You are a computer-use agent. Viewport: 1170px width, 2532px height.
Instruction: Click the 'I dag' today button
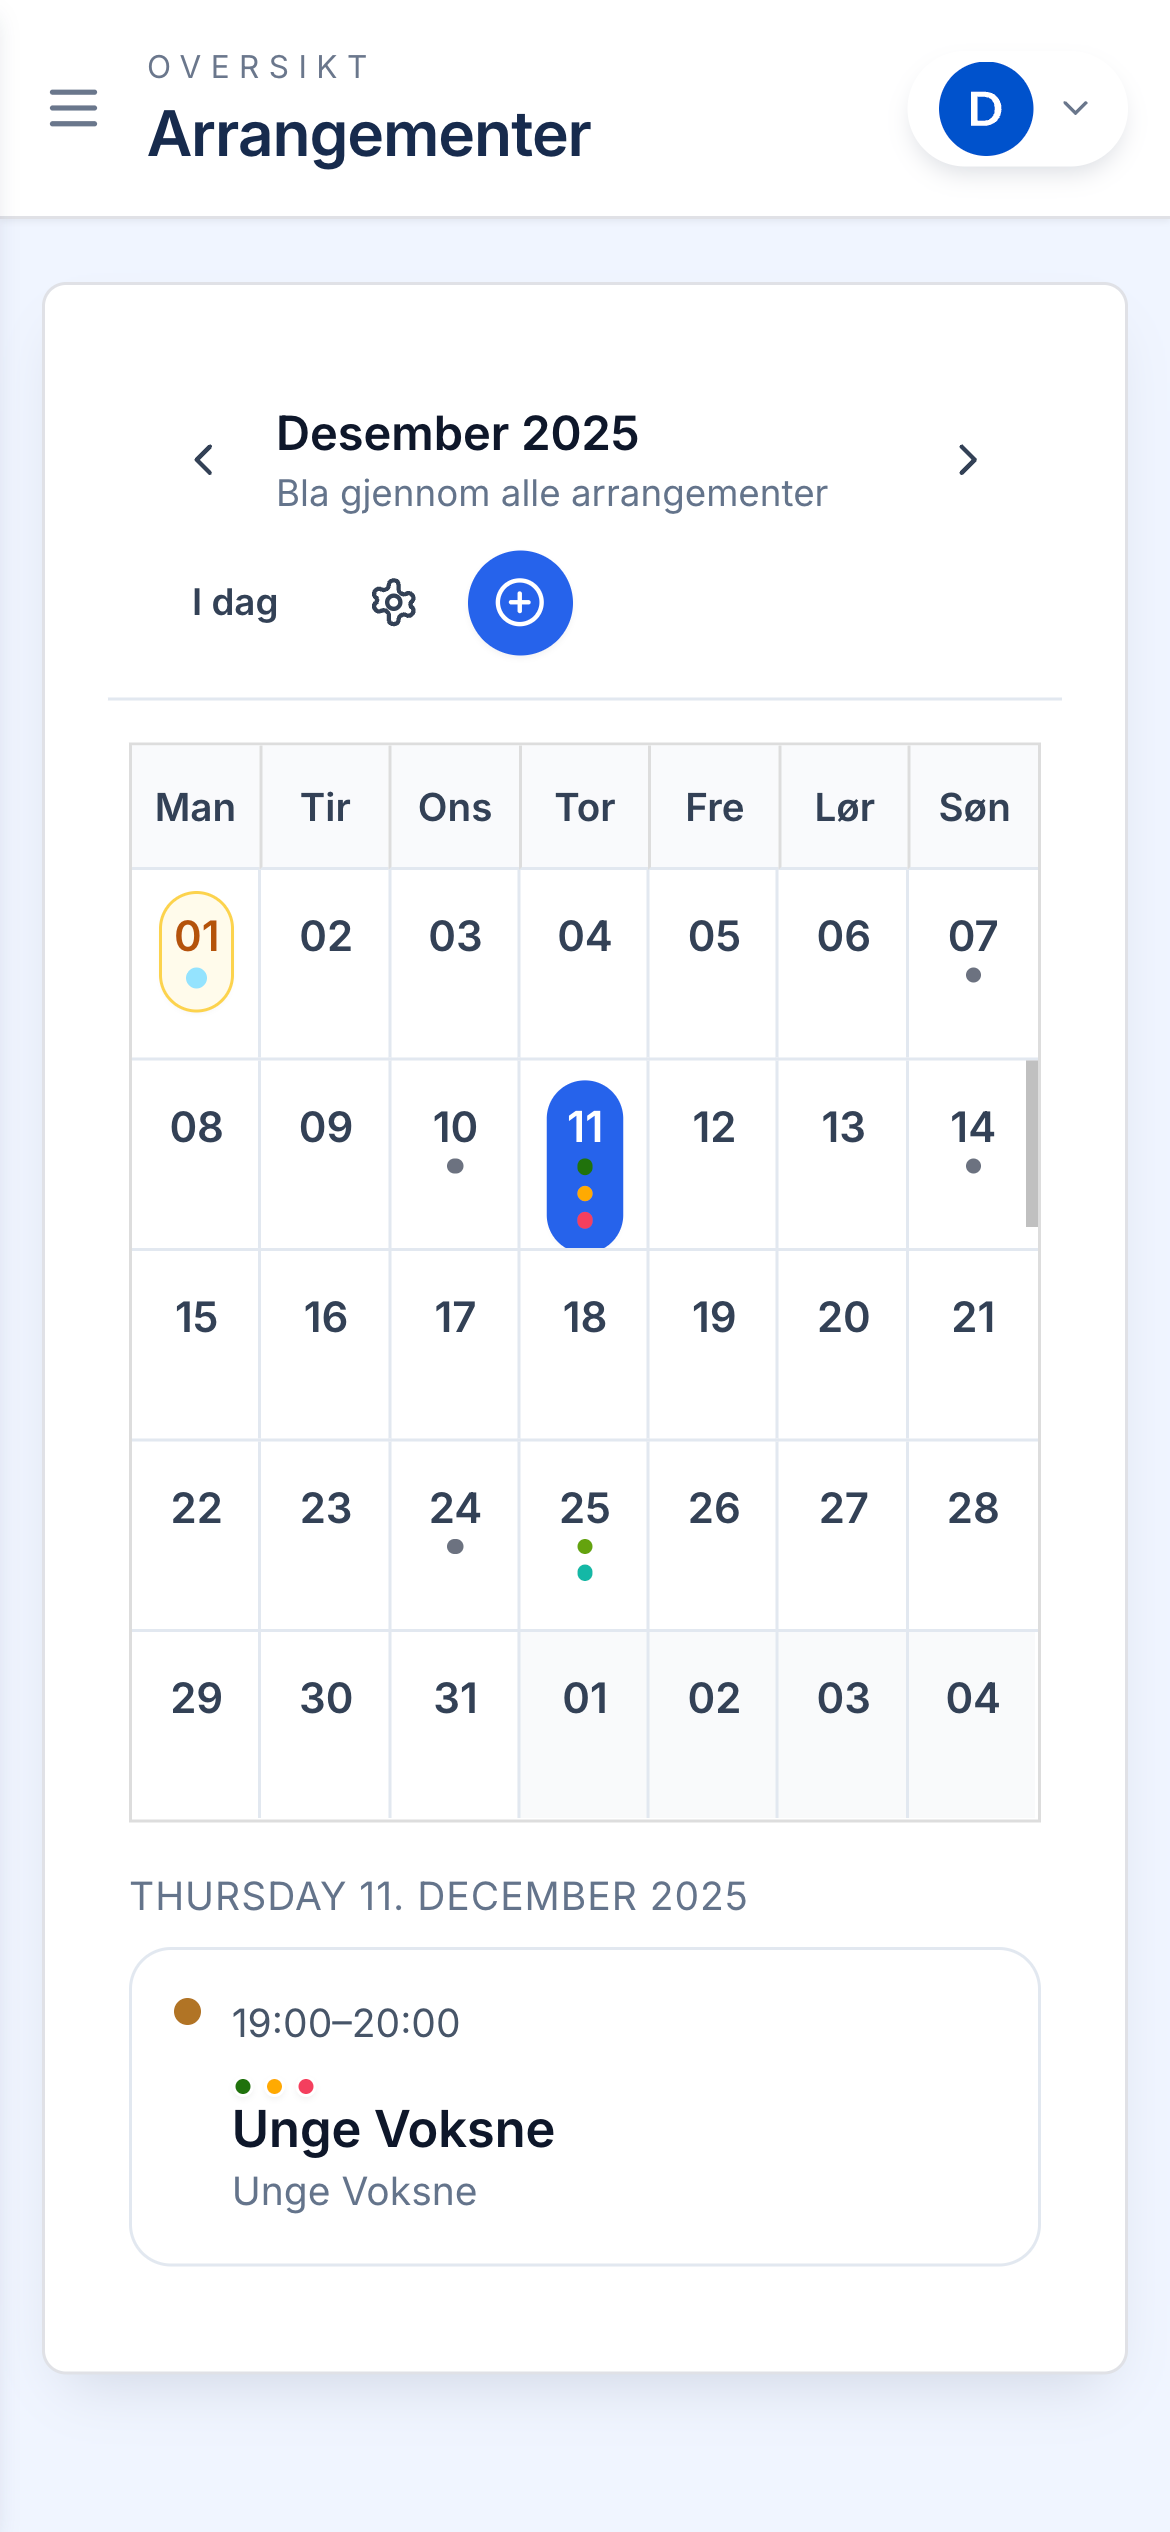pyautogui.click(x=235, y=603)
